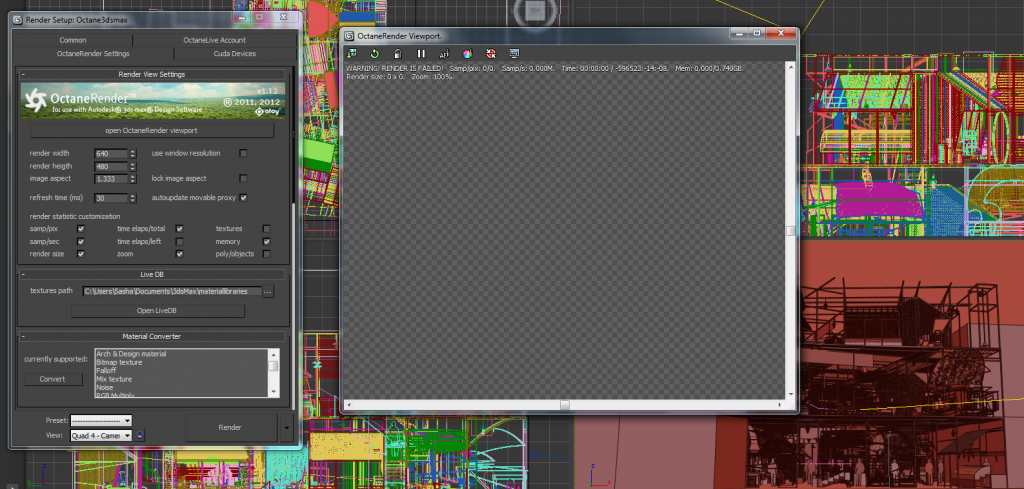Switch to the OctaneLive Account tab
Viewport: 1024px width, 489px height.
coord(214,40)
